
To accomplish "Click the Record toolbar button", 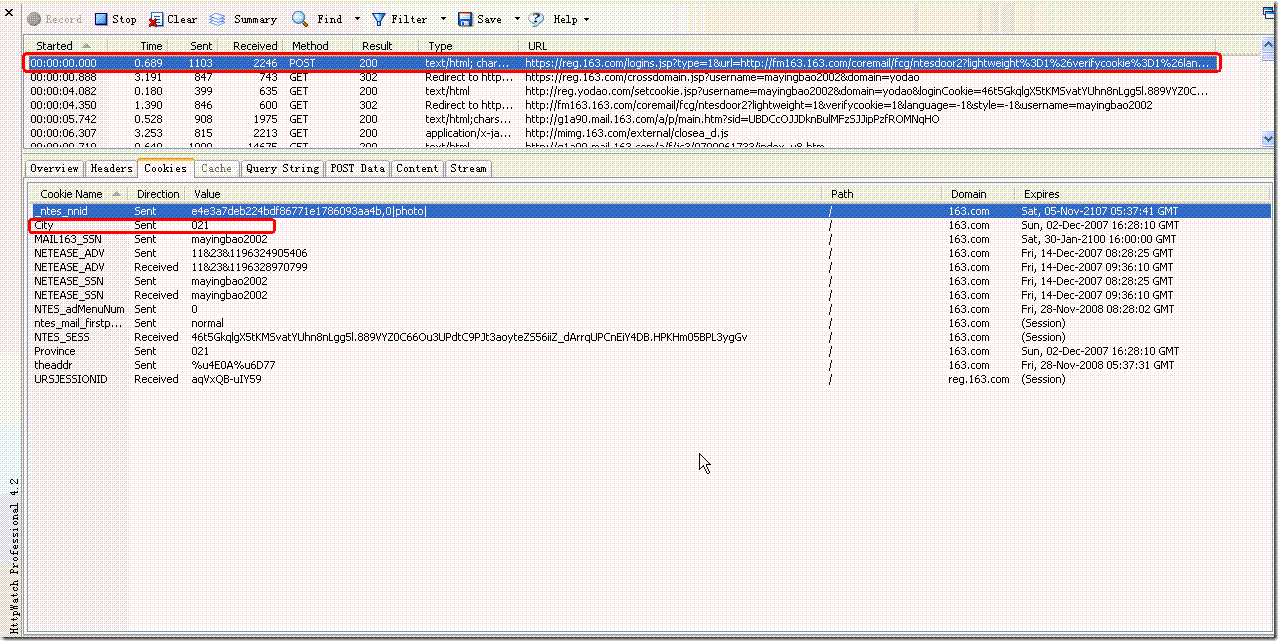I will tap(55, 19).
